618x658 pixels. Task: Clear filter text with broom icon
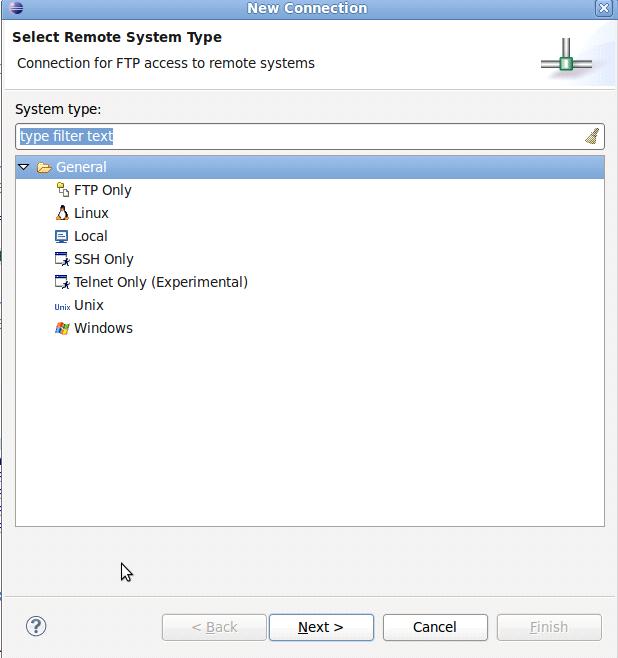[x=592, y=136]
